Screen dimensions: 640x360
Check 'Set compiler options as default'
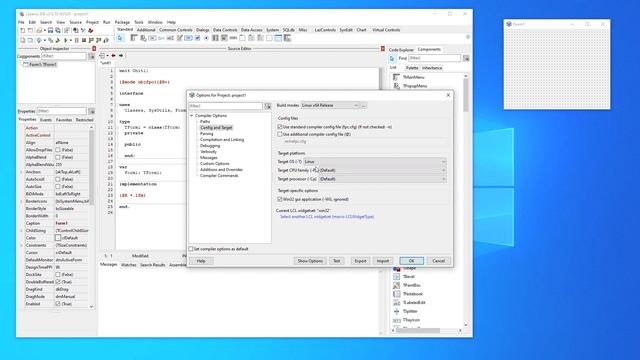pos(191,249)
